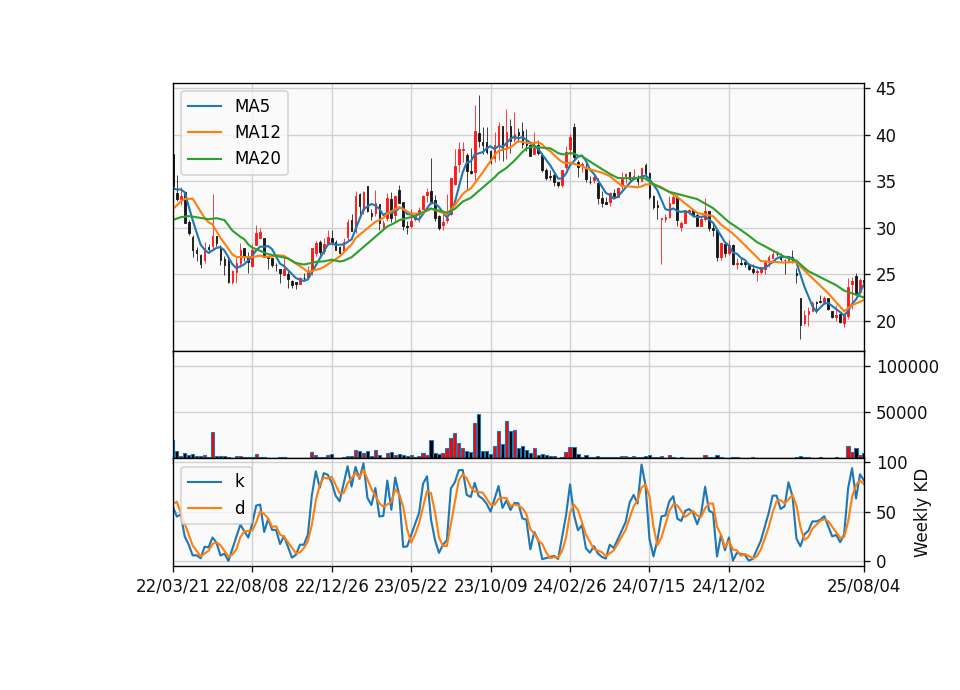Click the 22/12/26 date tick label
This screenshot has height=690, width=960.
coord(332,586)
